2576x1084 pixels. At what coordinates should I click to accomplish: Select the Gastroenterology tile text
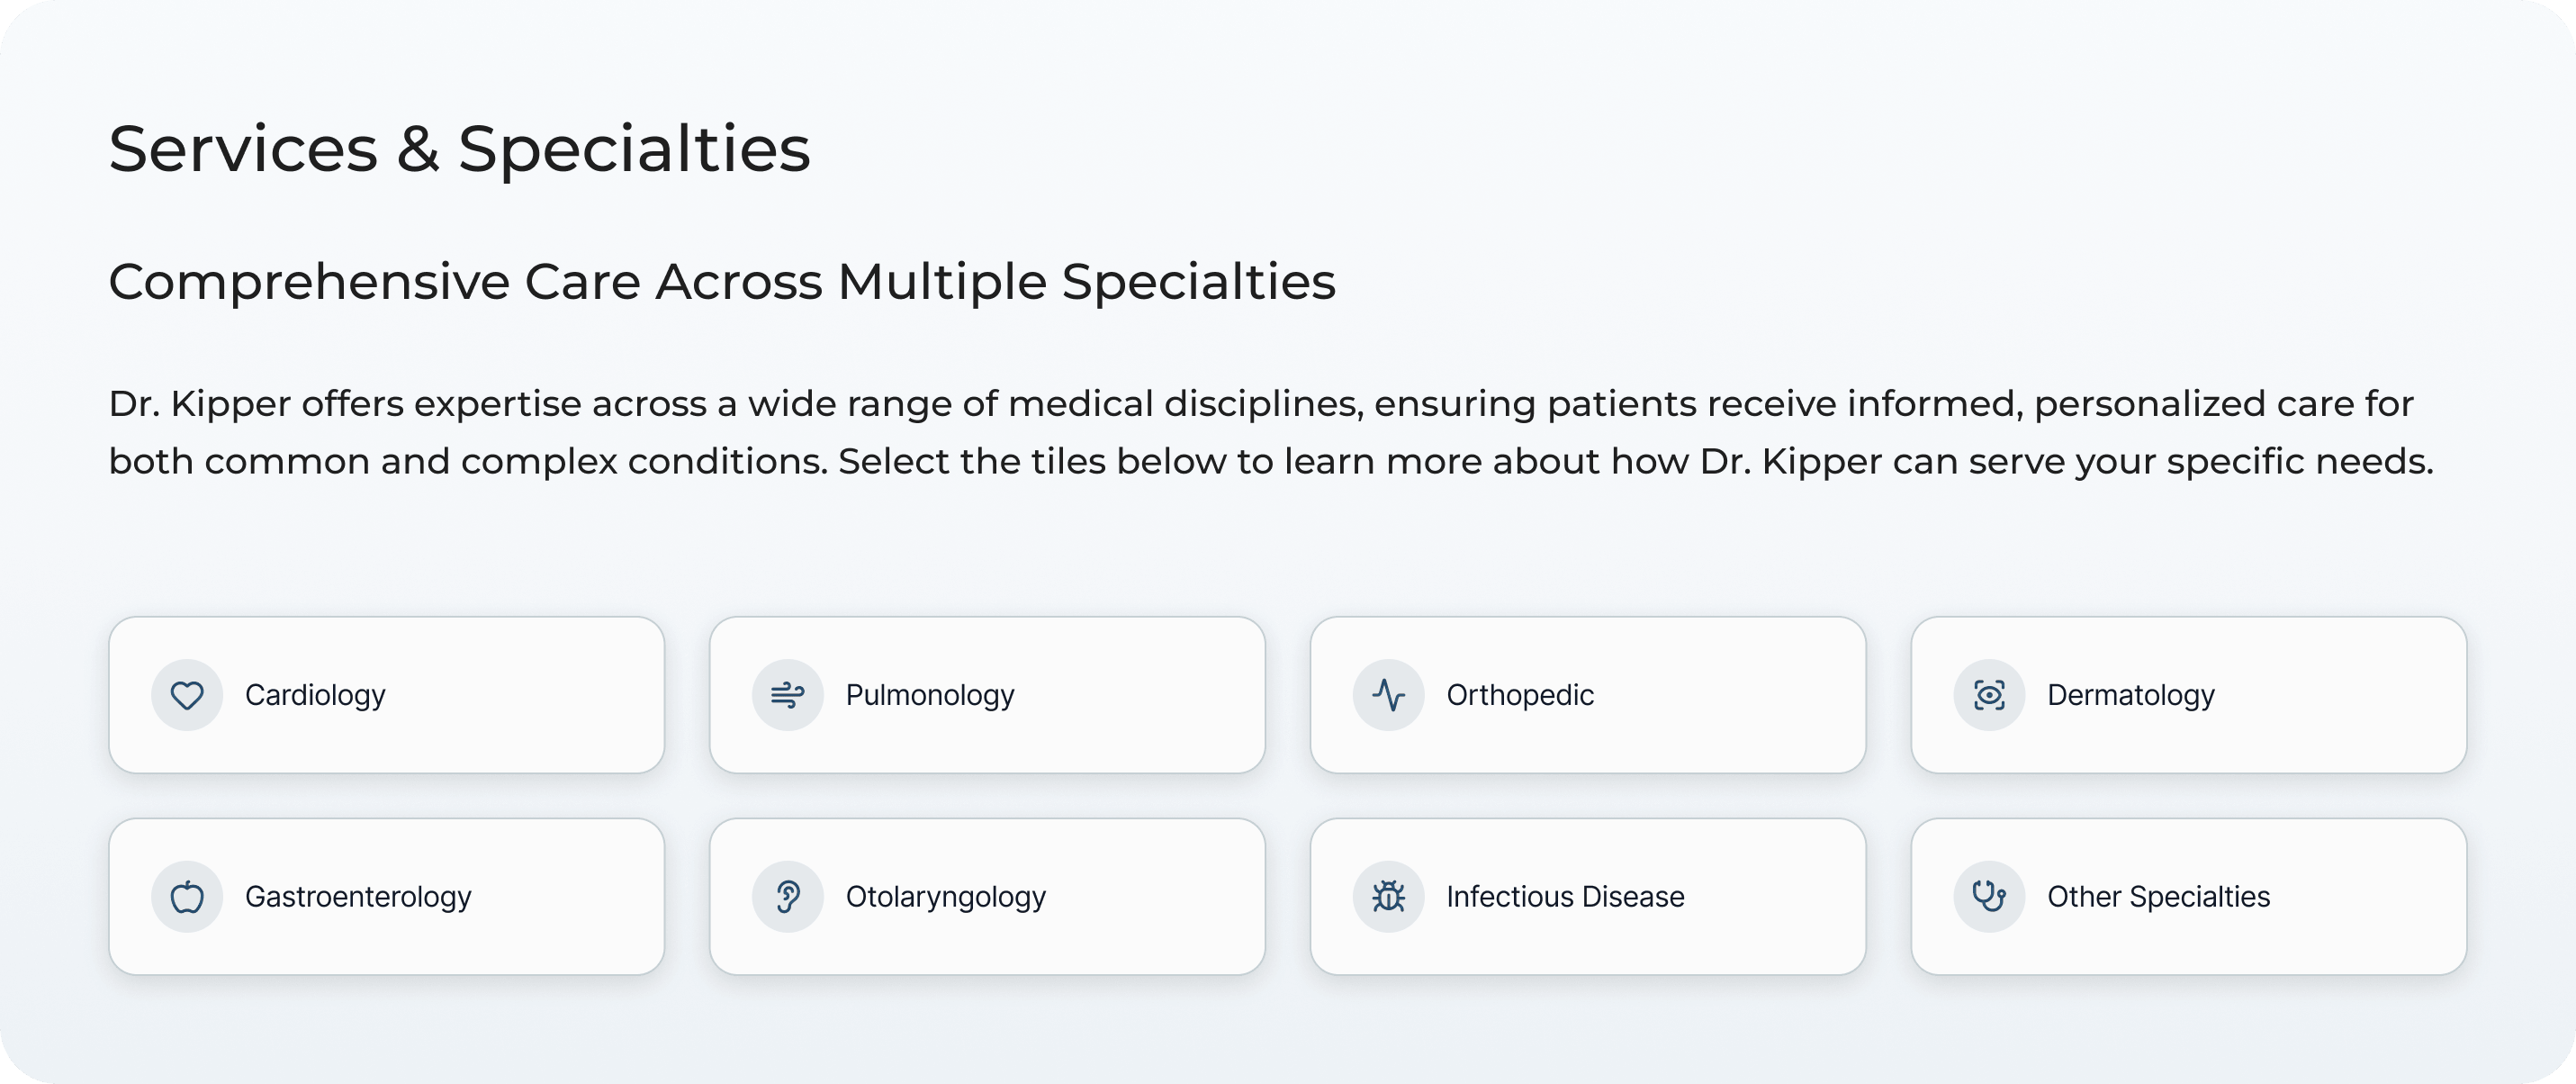[x=358, y=897]
